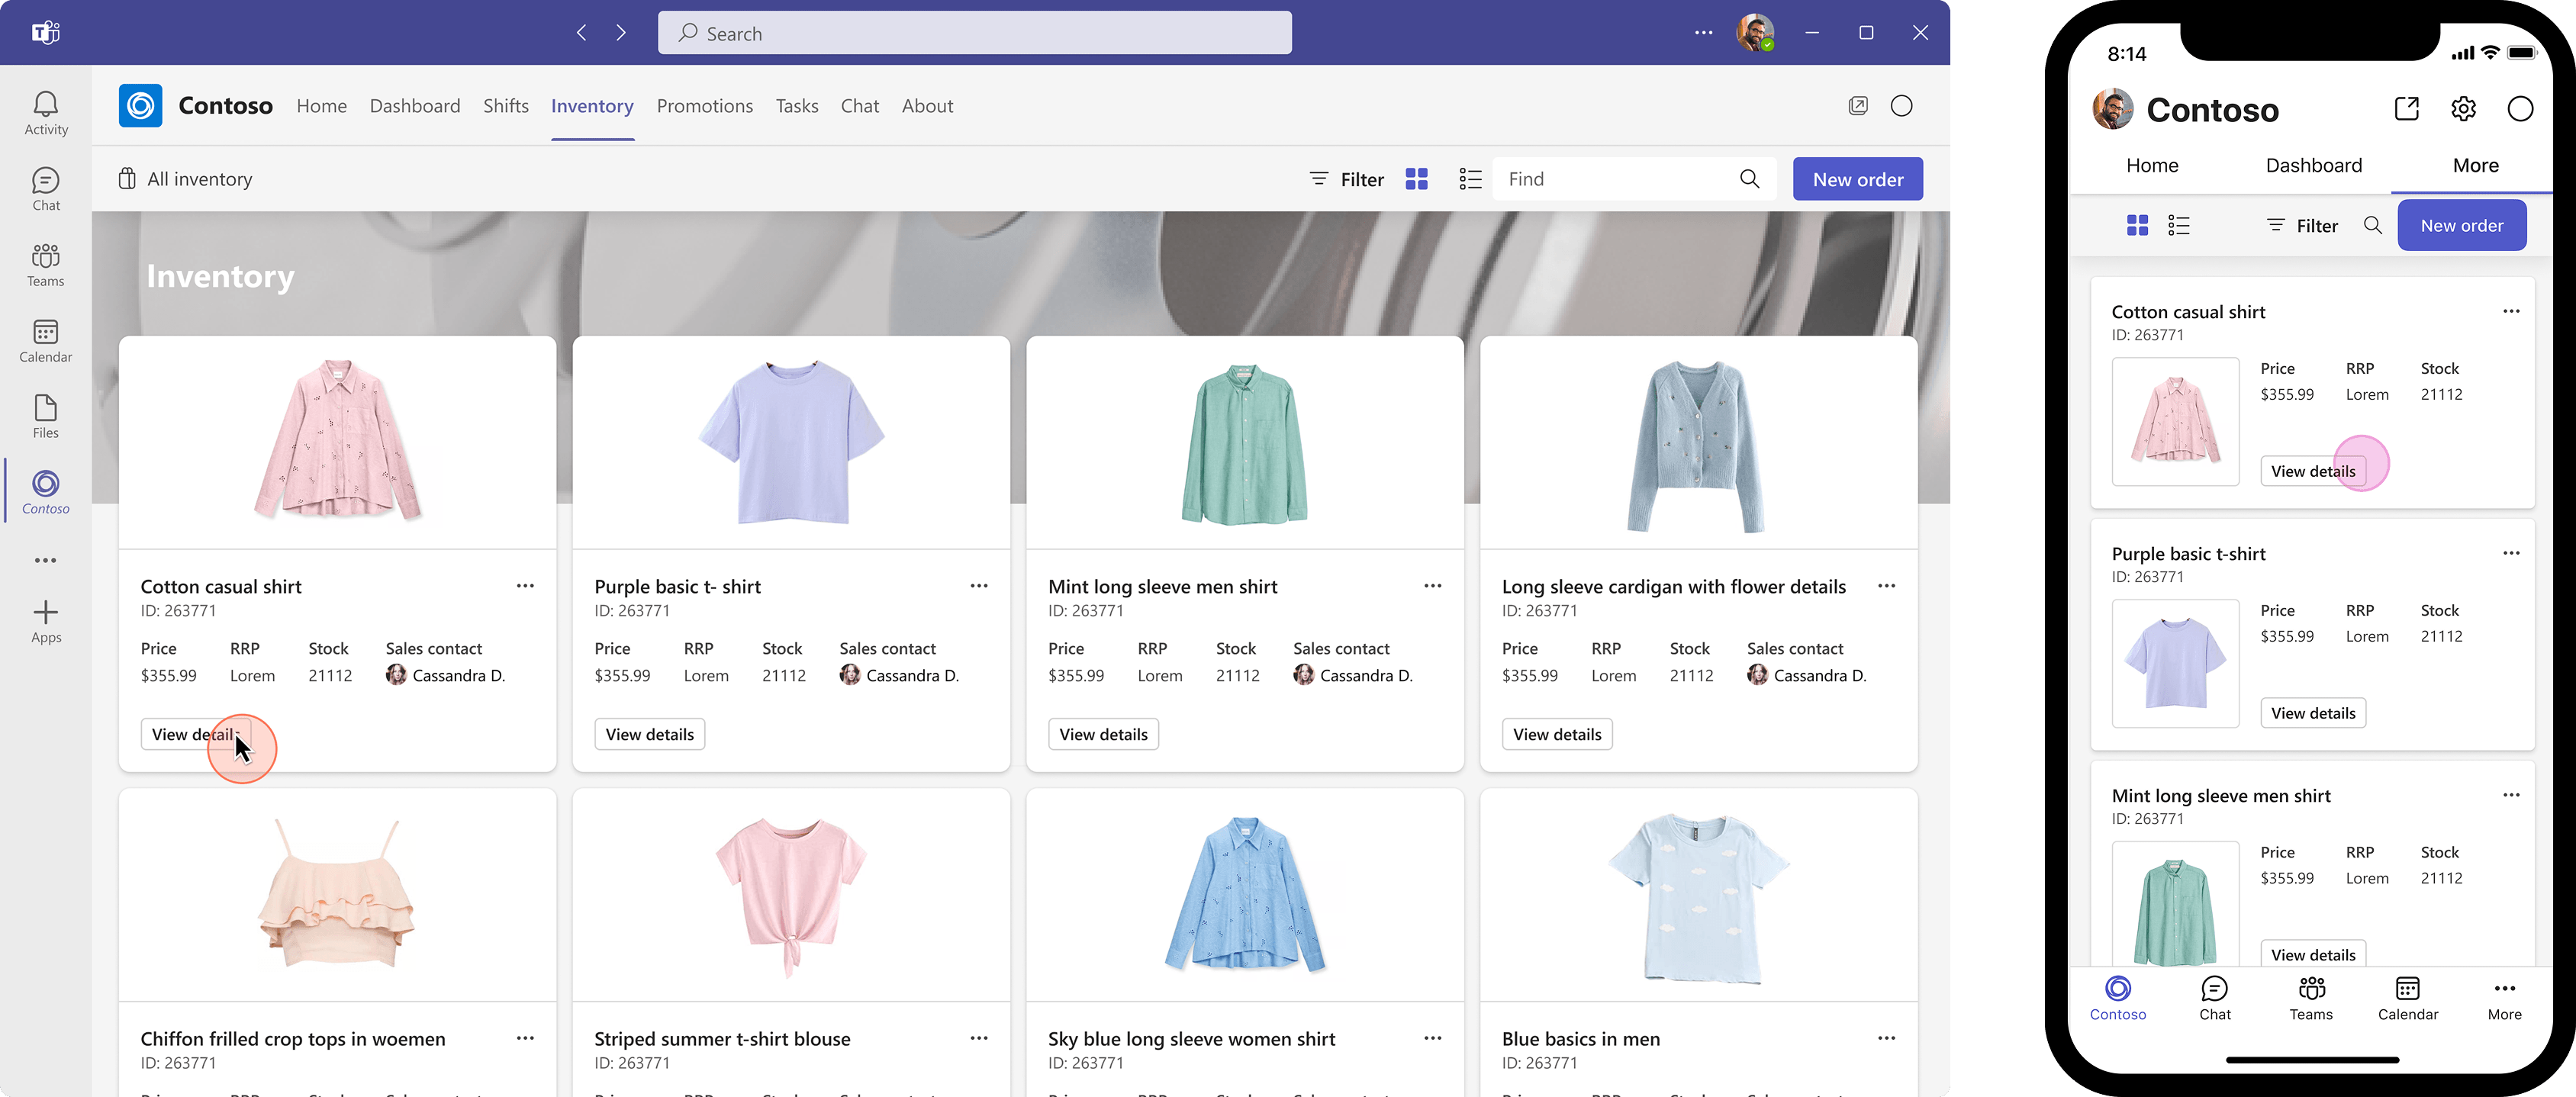Open Files in the Teams sidebar
This screenshot has width=2576, height=1097.
[46, 416]
